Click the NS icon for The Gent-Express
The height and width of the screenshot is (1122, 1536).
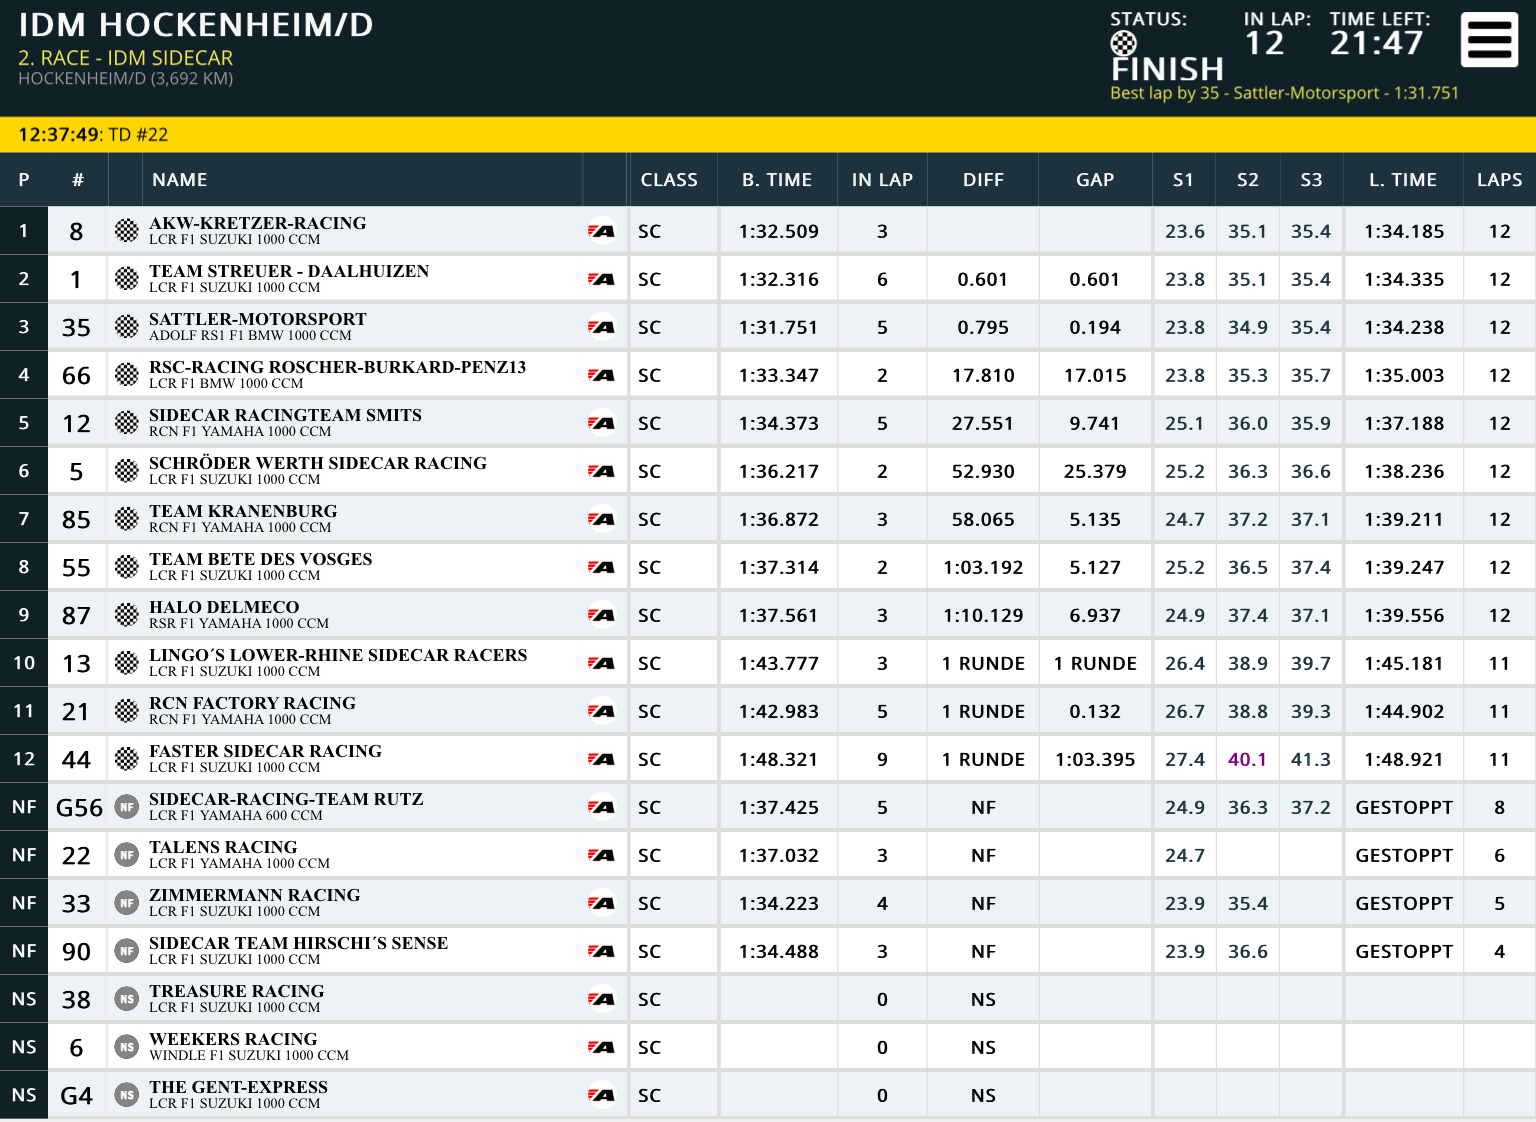pyautogui.click(x=126, y=1095)
